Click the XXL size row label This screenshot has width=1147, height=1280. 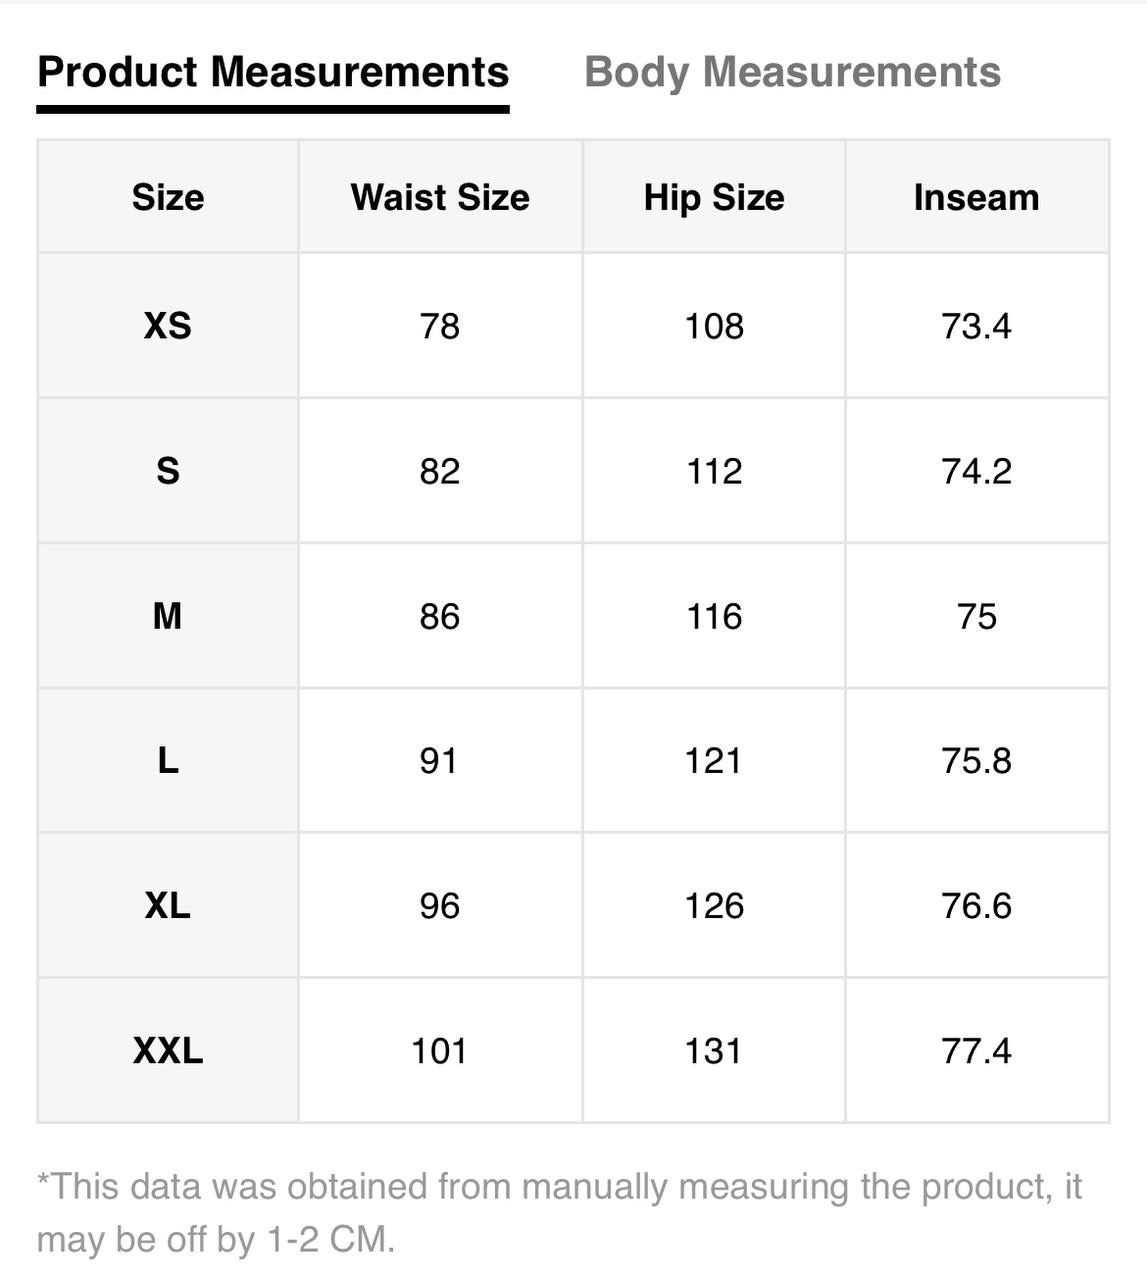click(x=168, y=1051)
